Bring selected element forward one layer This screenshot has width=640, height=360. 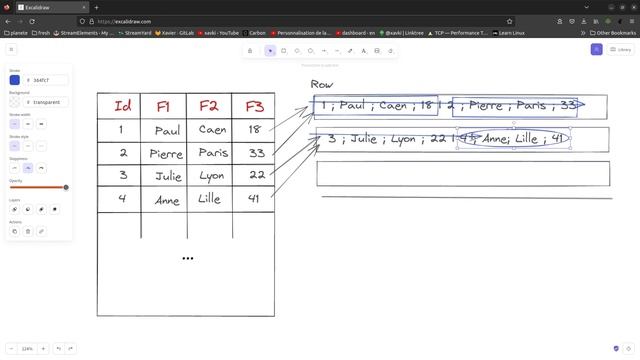tap(41, 209)
